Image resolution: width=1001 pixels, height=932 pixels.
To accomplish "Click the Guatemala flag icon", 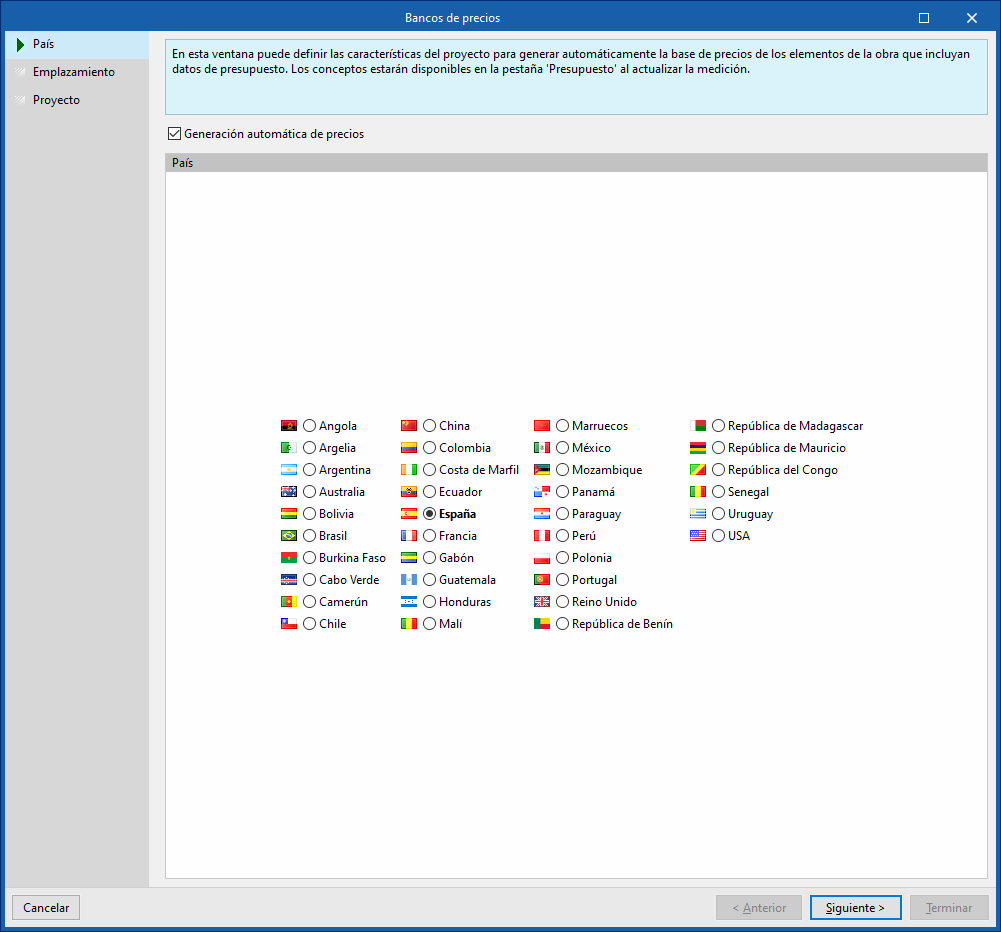I will point(409,580).
